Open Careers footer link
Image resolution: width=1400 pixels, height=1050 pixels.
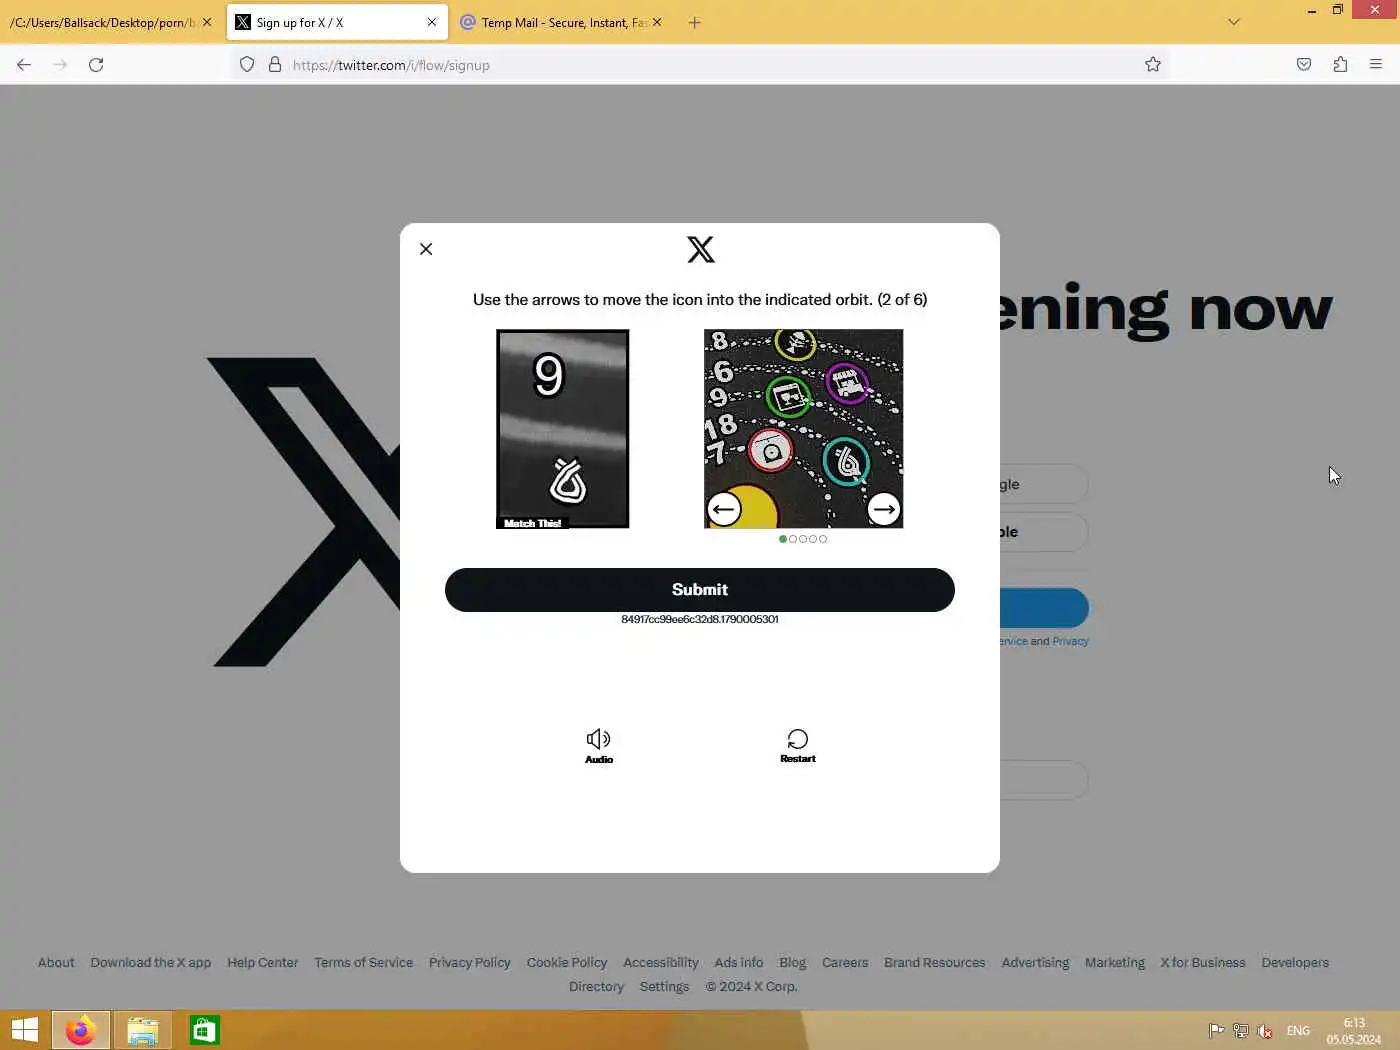[x=845, y=963]
